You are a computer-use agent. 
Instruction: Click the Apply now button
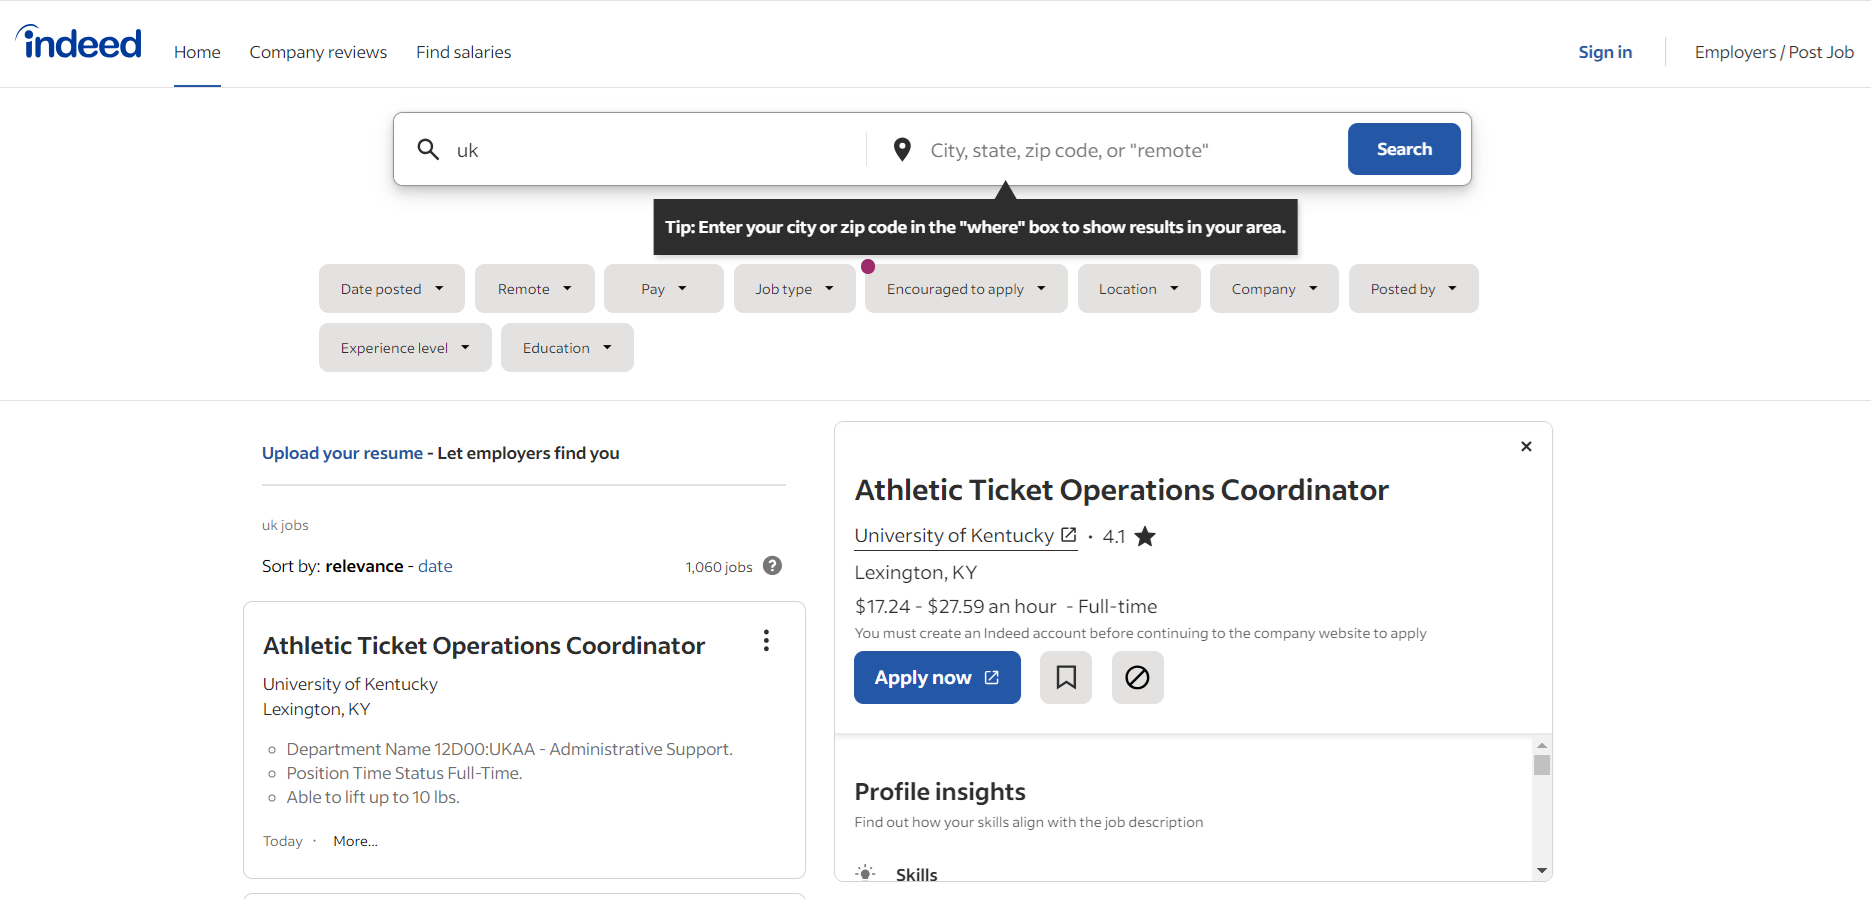click(x=936, y=678)
